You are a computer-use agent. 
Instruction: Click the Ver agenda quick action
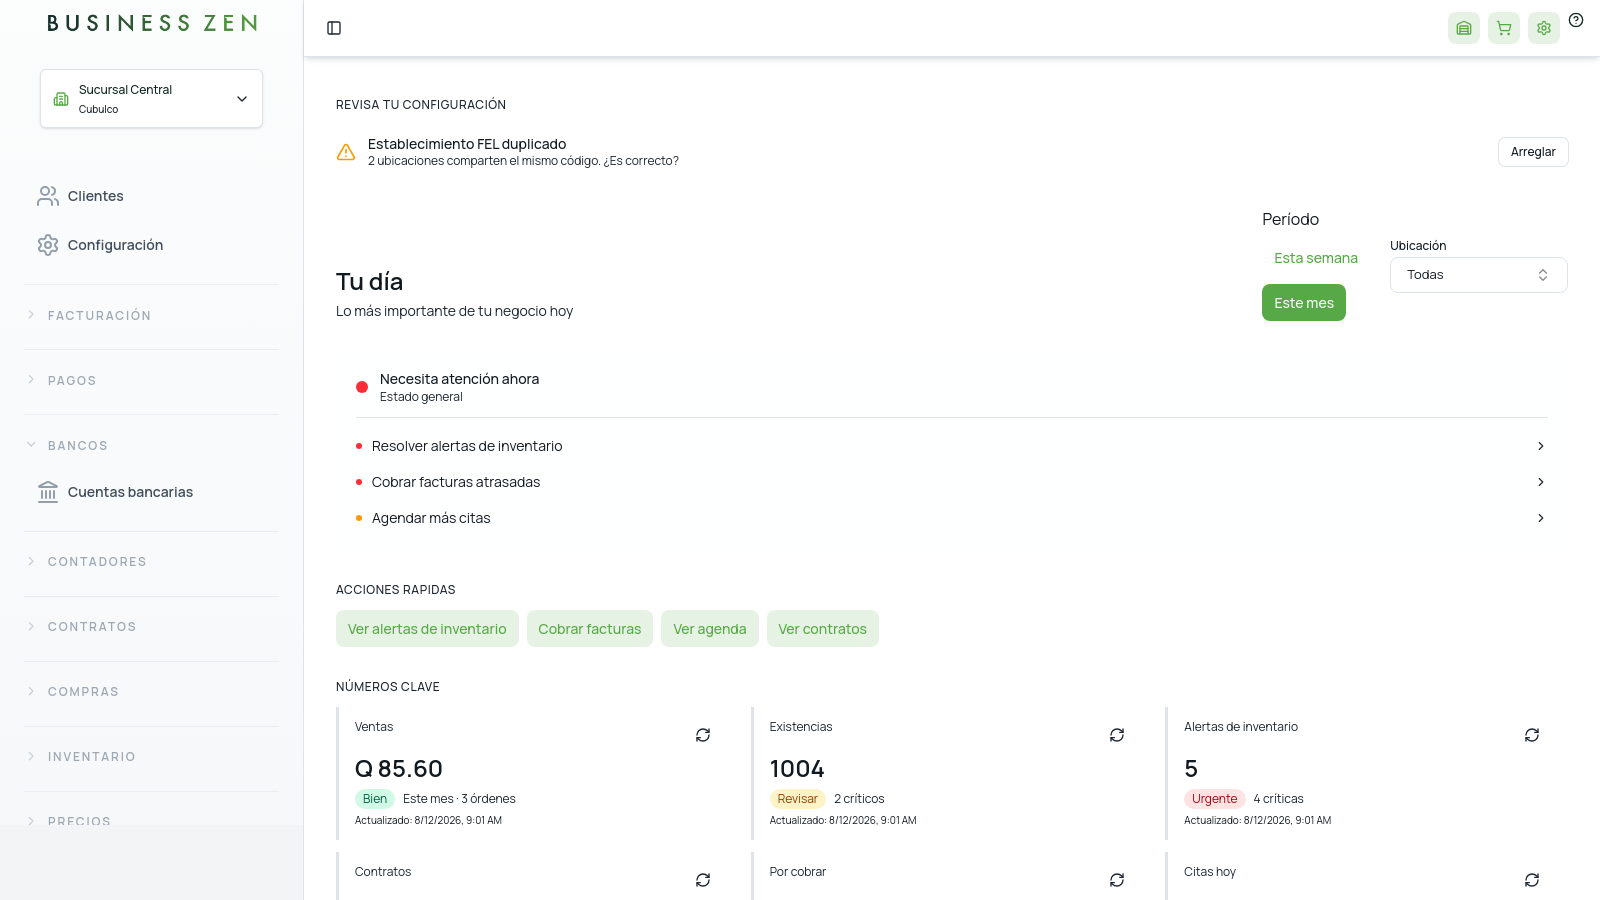coord(710,629)
